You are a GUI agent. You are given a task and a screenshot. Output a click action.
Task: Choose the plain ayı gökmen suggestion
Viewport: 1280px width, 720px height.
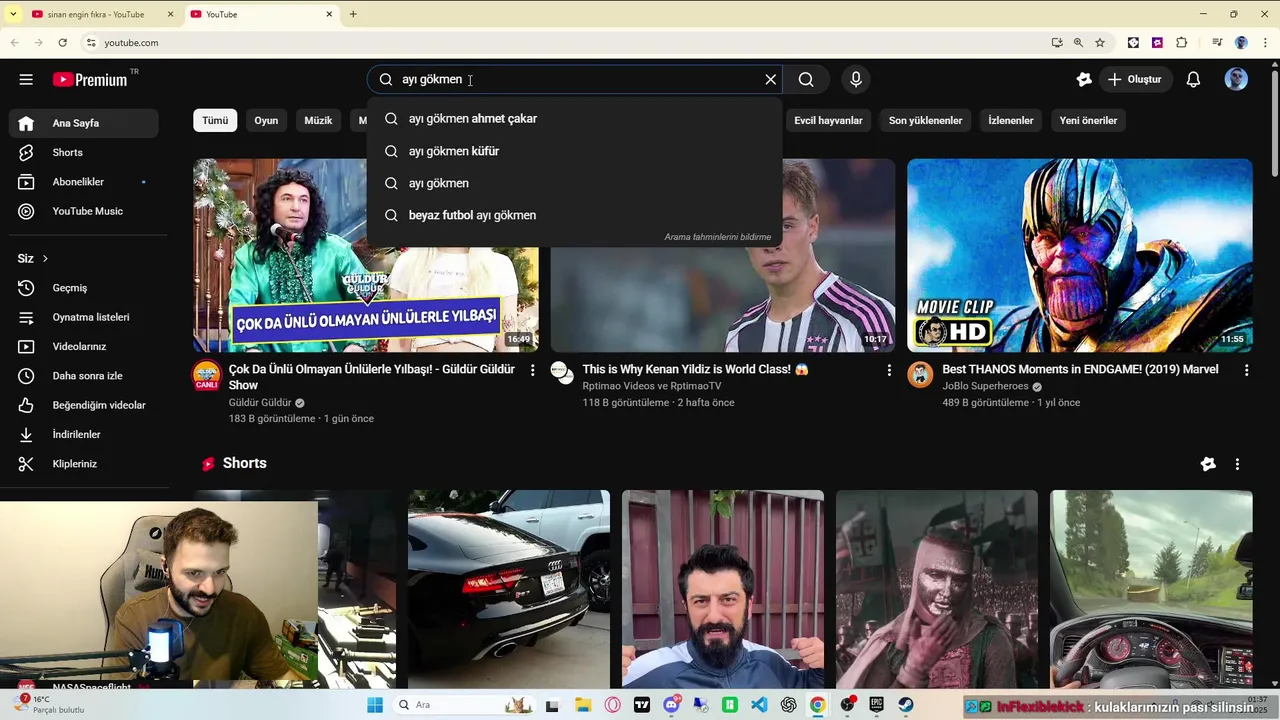(574, 183)
